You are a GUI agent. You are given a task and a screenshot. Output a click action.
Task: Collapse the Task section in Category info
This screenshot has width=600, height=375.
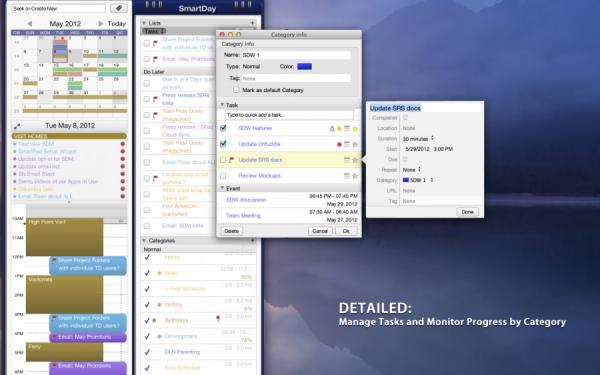pos(222,105)
